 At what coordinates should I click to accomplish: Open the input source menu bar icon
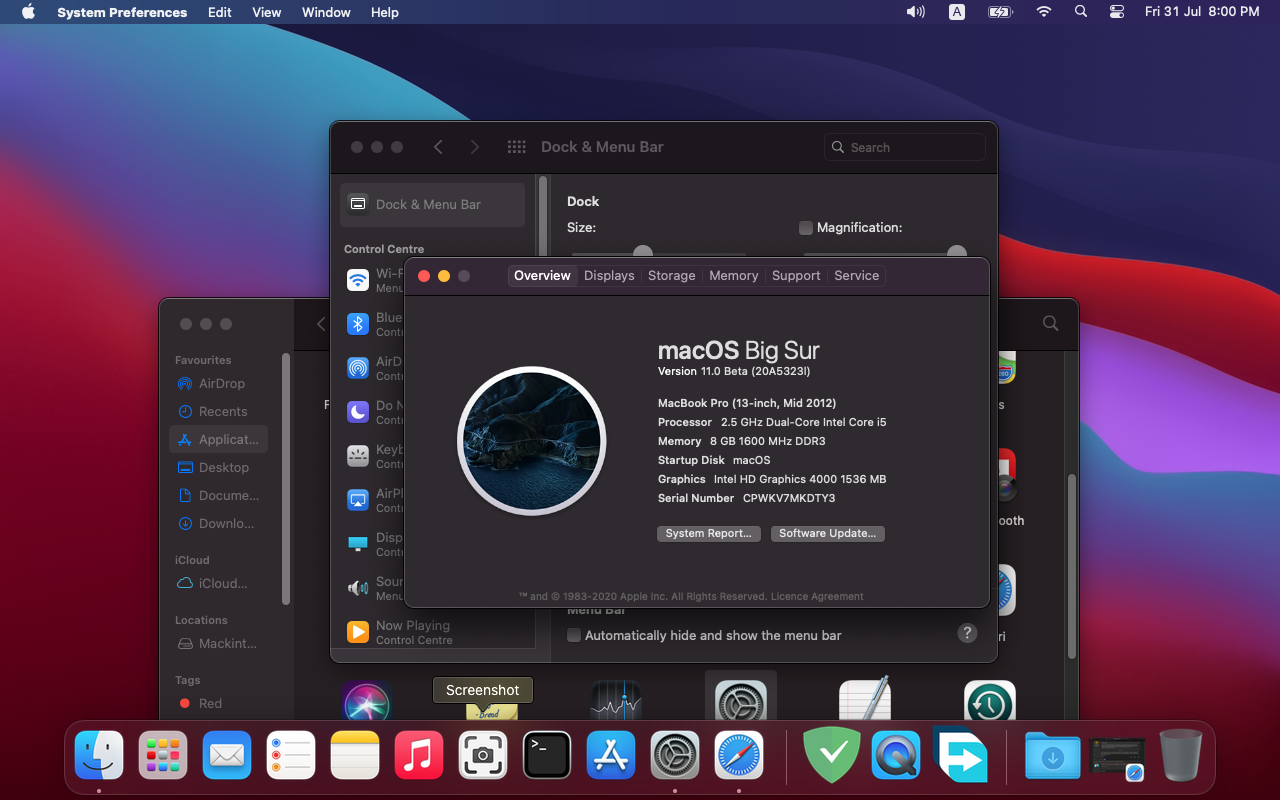pos(957,12)
